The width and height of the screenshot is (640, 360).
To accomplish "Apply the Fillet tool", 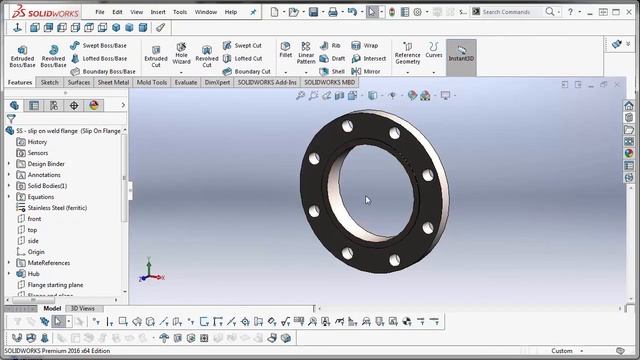I will click(286, 50).
